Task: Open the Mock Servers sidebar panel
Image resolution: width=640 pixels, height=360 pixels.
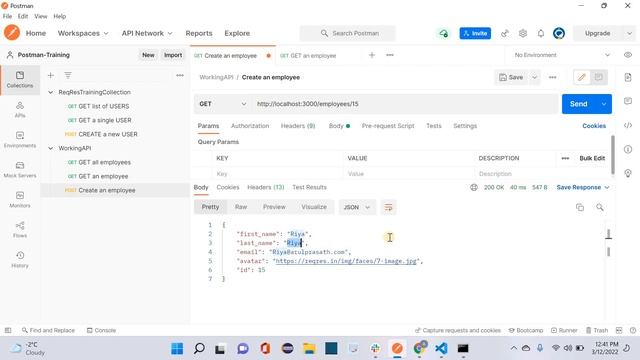Action: coord(20,170)
